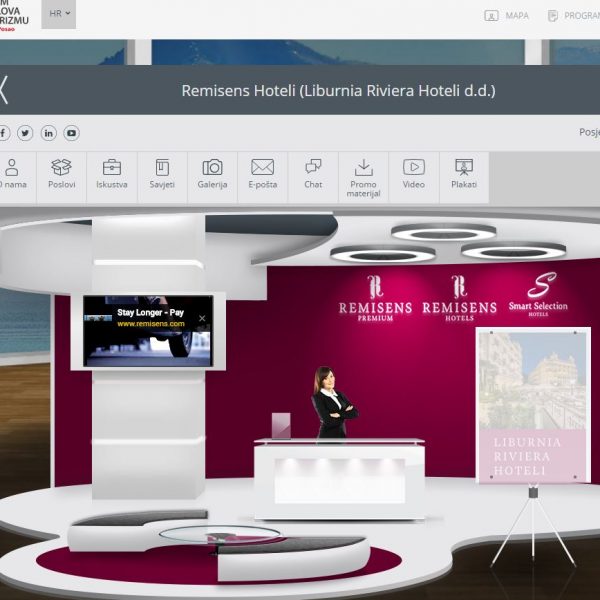This screenshot has height=600, width=600.
Task: Open the Twitter social link
Action: (x=25, y=133)
